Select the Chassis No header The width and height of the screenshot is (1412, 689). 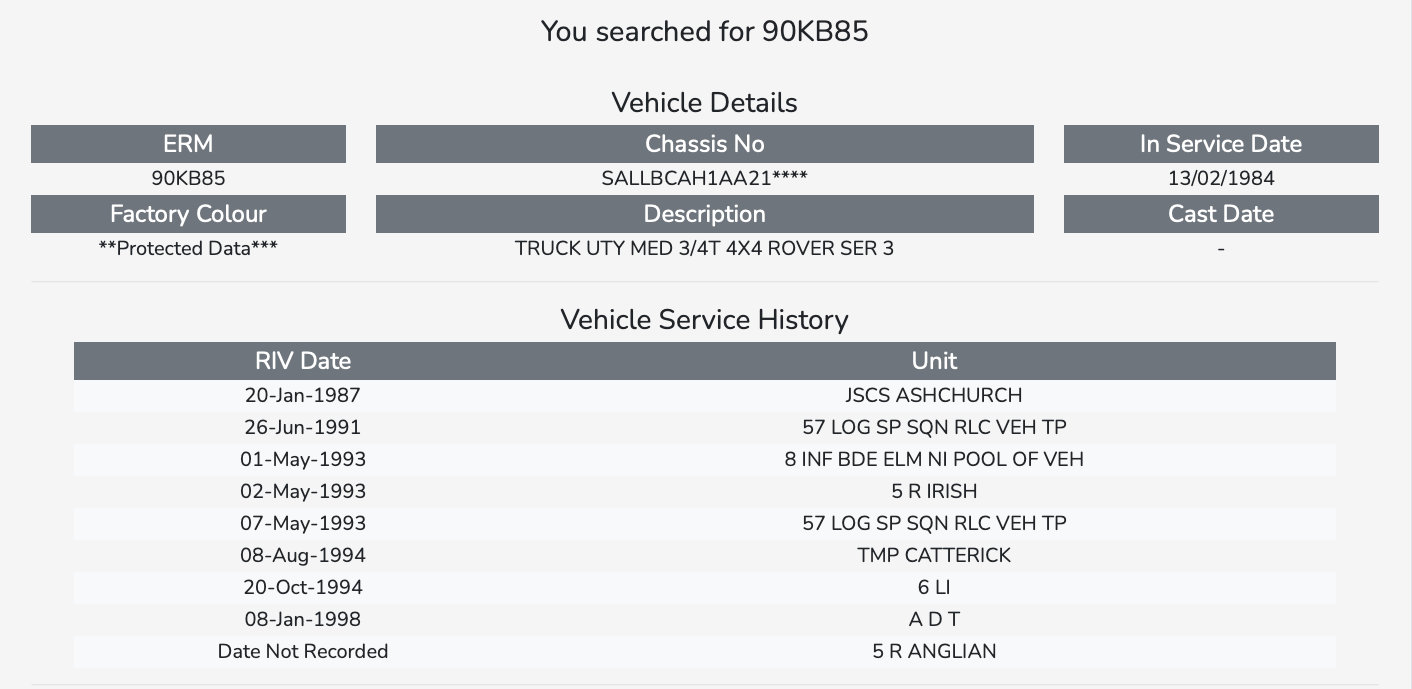pos(704,144)
